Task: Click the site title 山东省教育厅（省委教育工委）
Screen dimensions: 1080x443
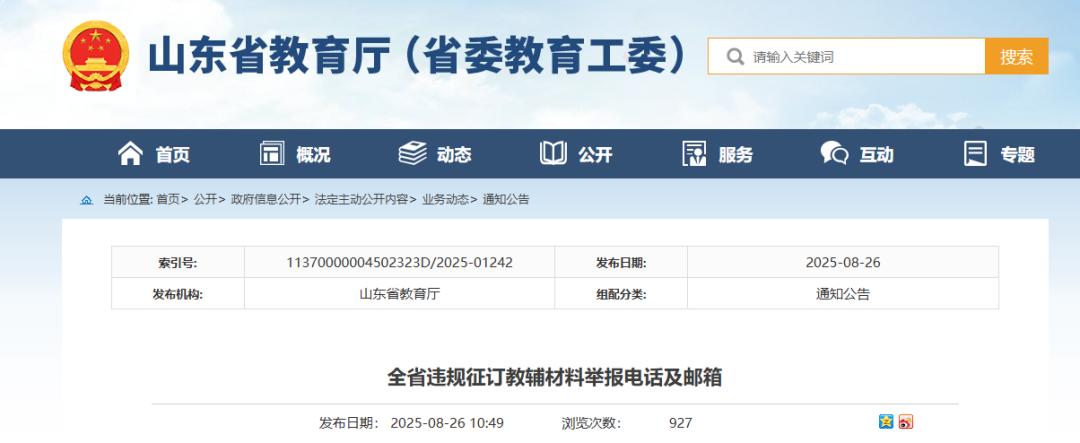Action: 418,56
